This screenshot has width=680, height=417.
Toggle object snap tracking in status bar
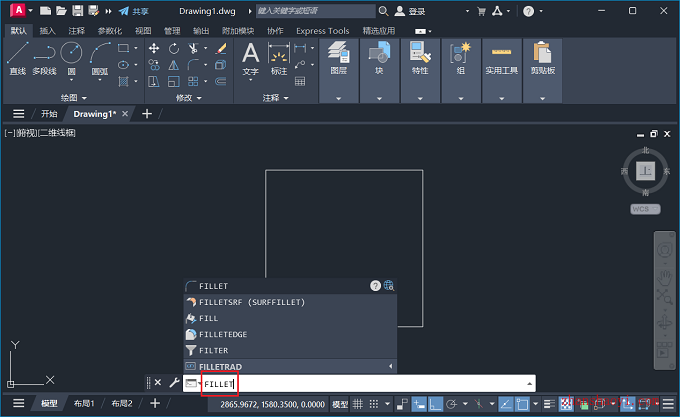click(x=506, y=404)
